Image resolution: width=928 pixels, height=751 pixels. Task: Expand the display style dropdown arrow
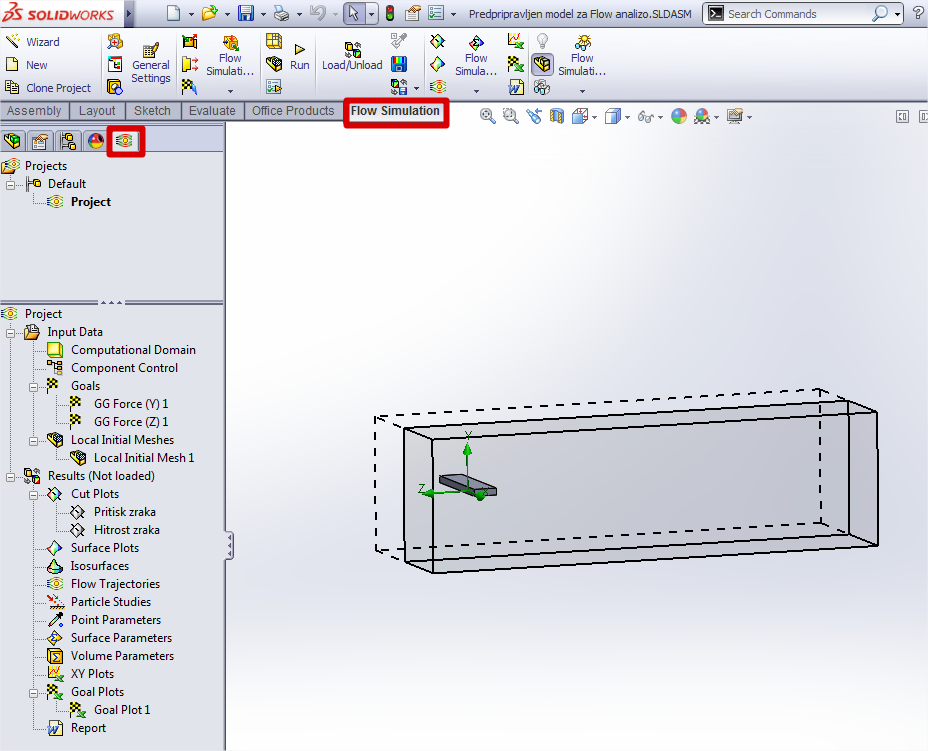(x=627, y=117)
